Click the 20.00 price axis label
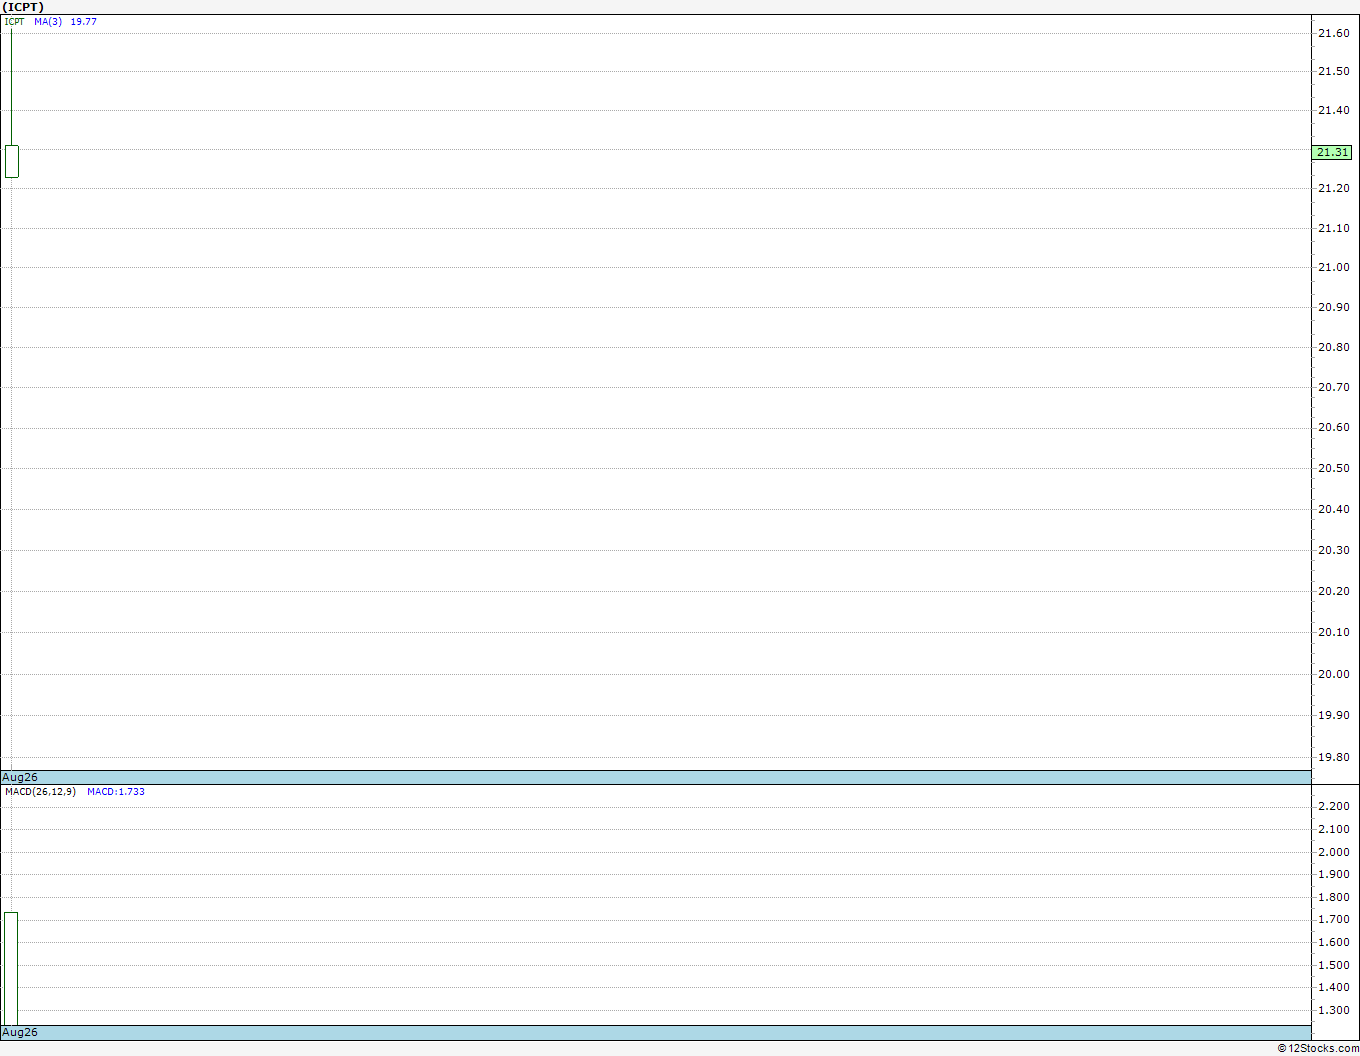Viewport: 1360px width, 1056px height. 1333,674
